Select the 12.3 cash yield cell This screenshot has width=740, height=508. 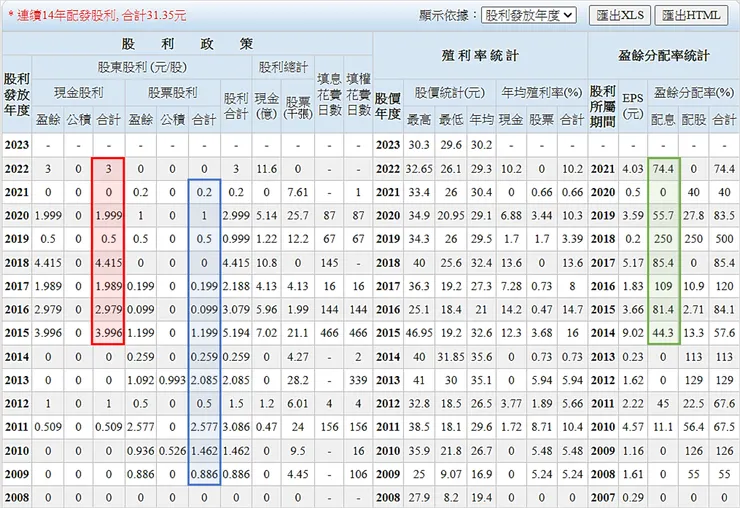[x=511, y=333]
